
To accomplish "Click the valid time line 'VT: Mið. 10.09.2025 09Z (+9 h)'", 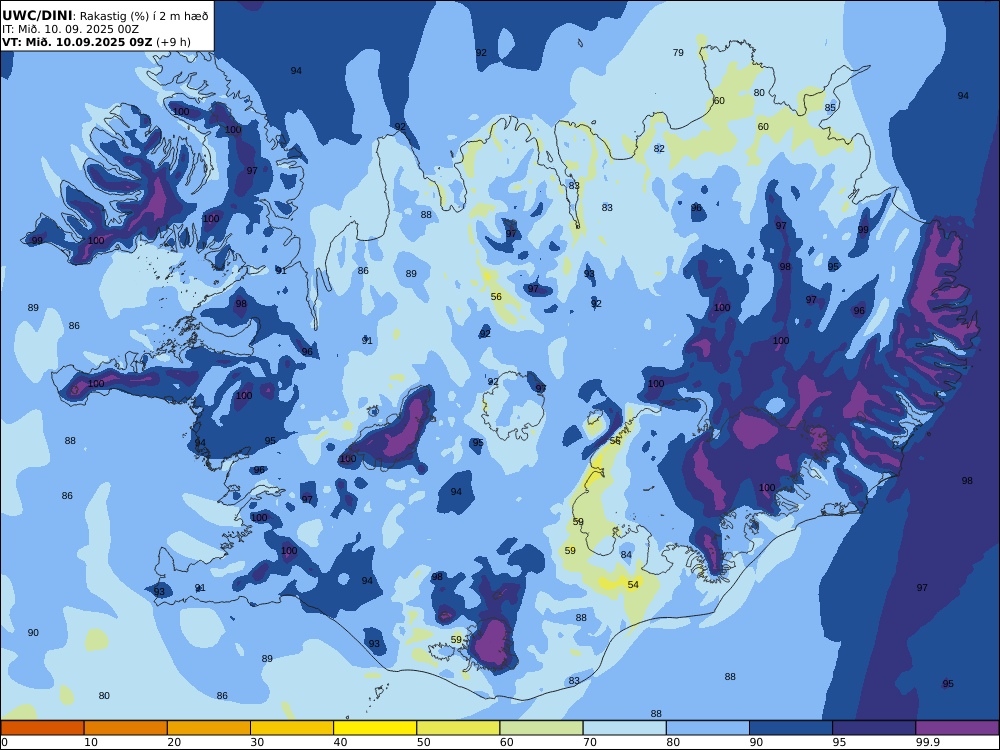I will (x=96, y=42).
